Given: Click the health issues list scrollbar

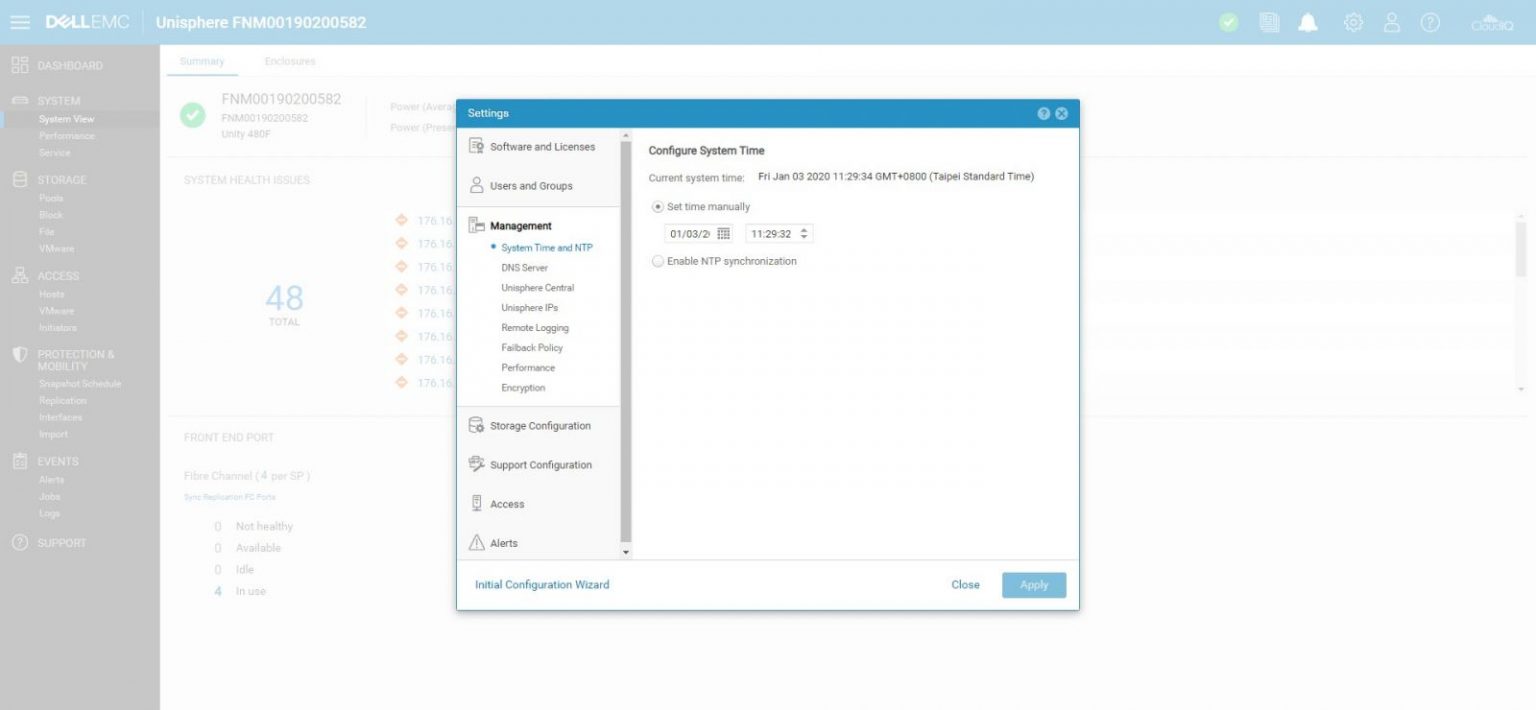Looking at the screenshot, I should (x=1521, y=250).
